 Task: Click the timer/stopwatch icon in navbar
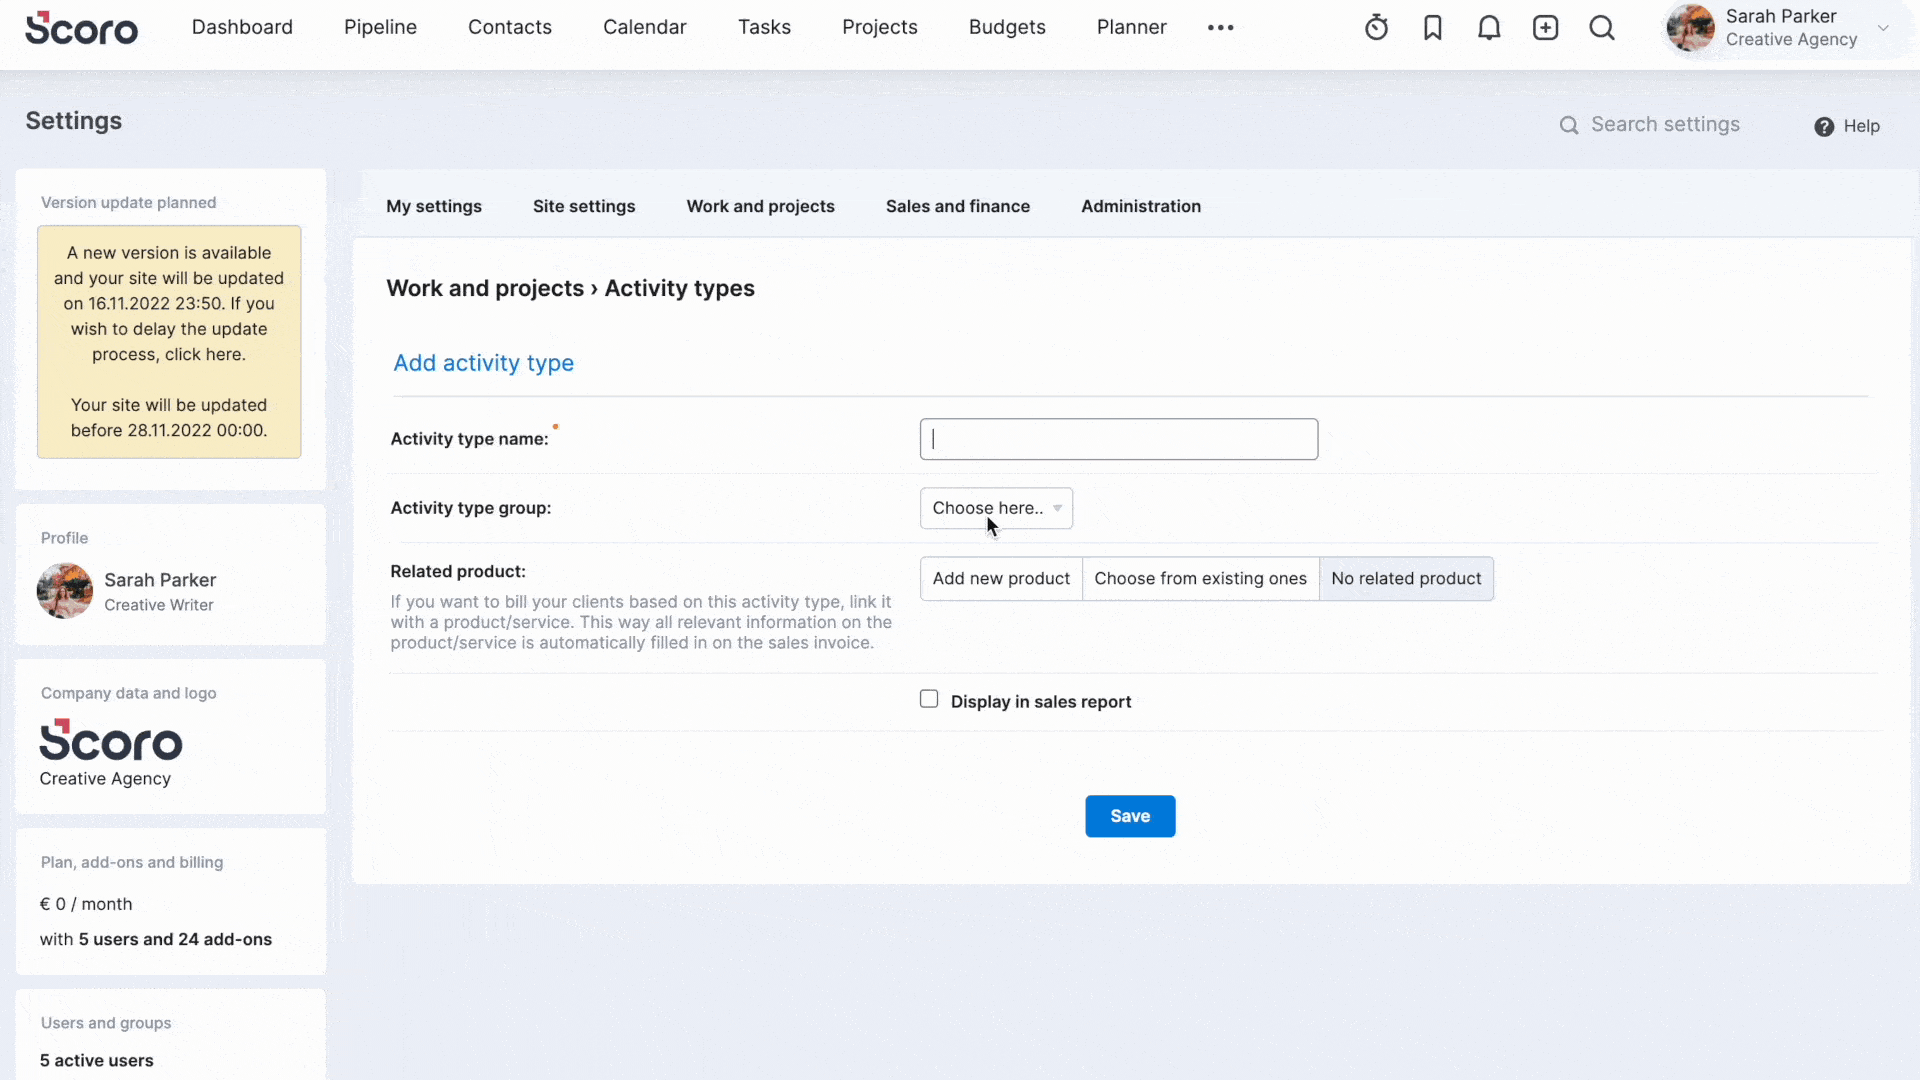(x=1377, y=26)
